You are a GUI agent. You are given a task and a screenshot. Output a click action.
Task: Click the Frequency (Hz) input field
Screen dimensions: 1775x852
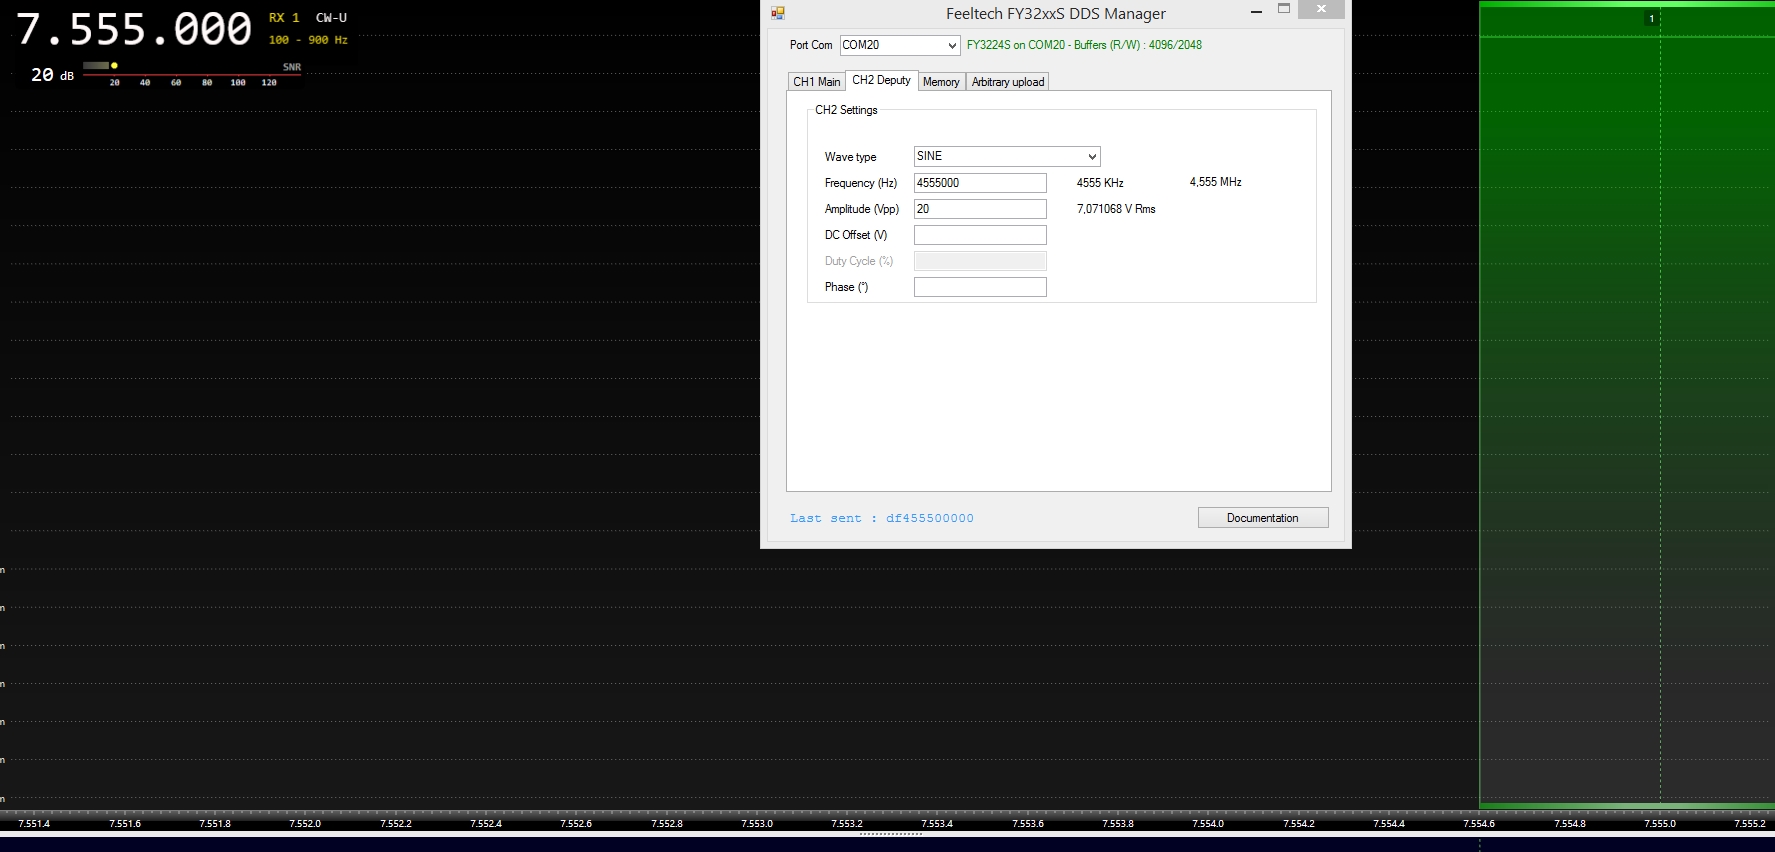(x=980, y=183)
